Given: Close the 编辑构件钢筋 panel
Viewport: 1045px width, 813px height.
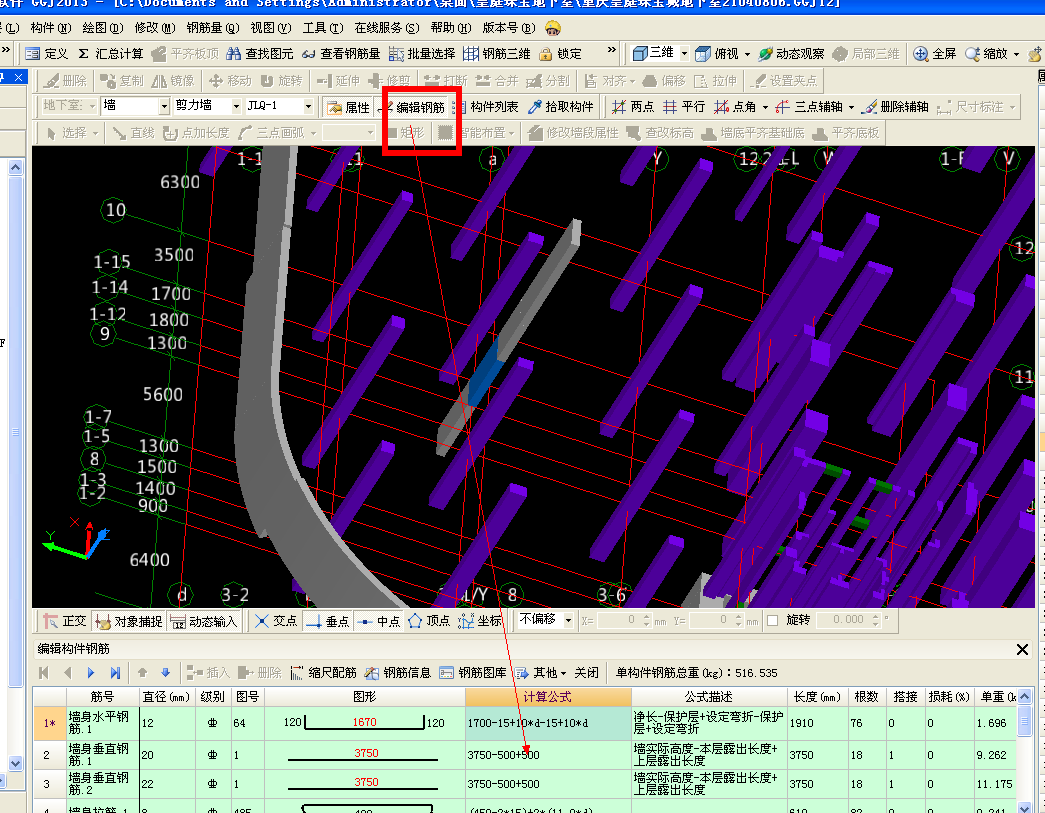Looking at the screenshot, I should (x=1022, y=649).
